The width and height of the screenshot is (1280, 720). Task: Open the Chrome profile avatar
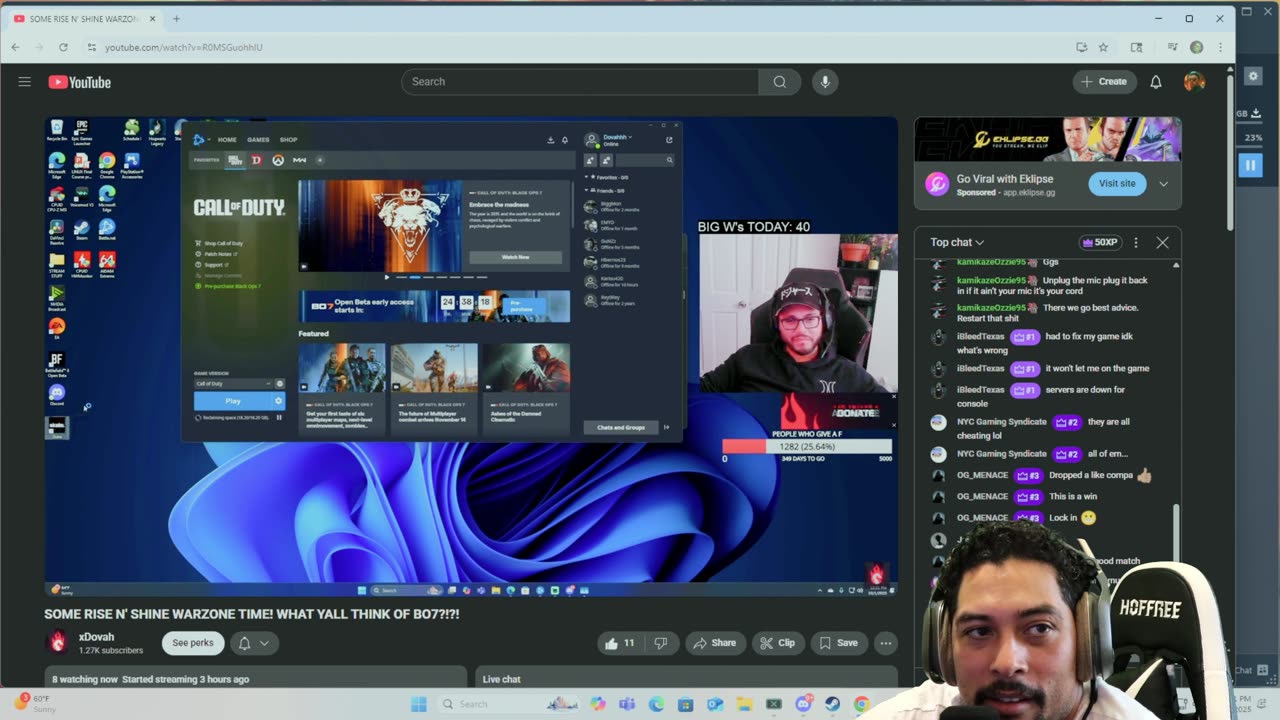click(1196, 47)
